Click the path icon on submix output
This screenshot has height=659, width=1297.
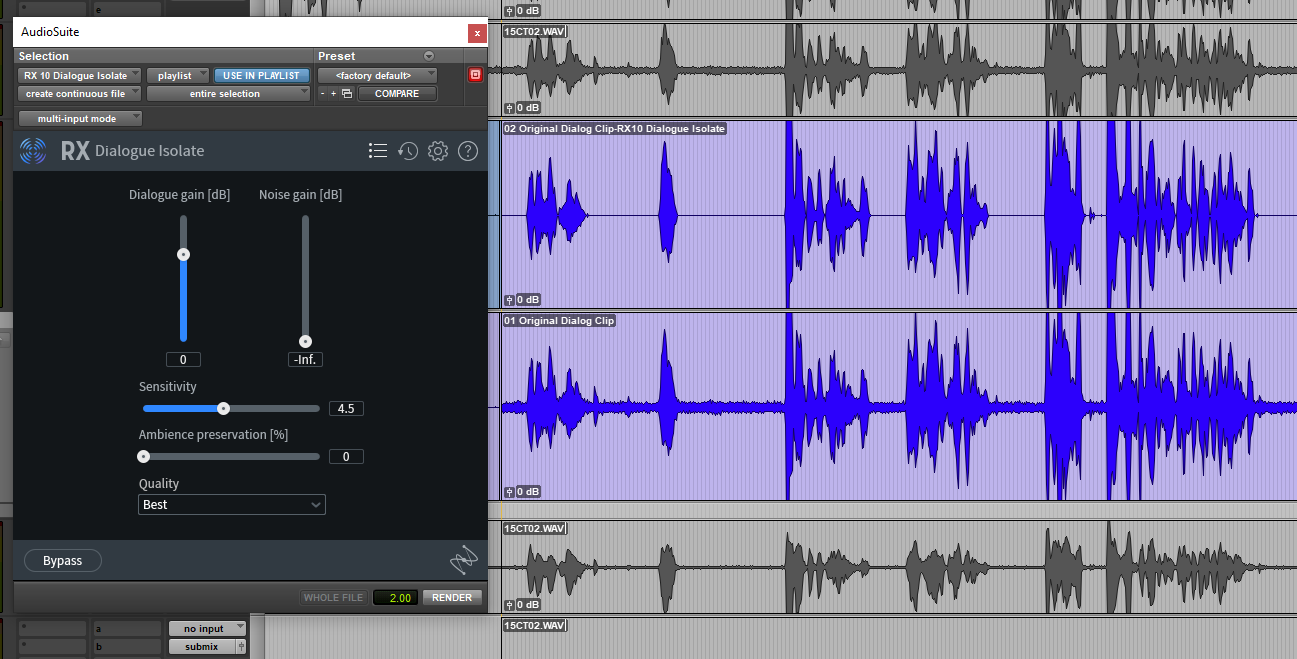coord(241,647)
